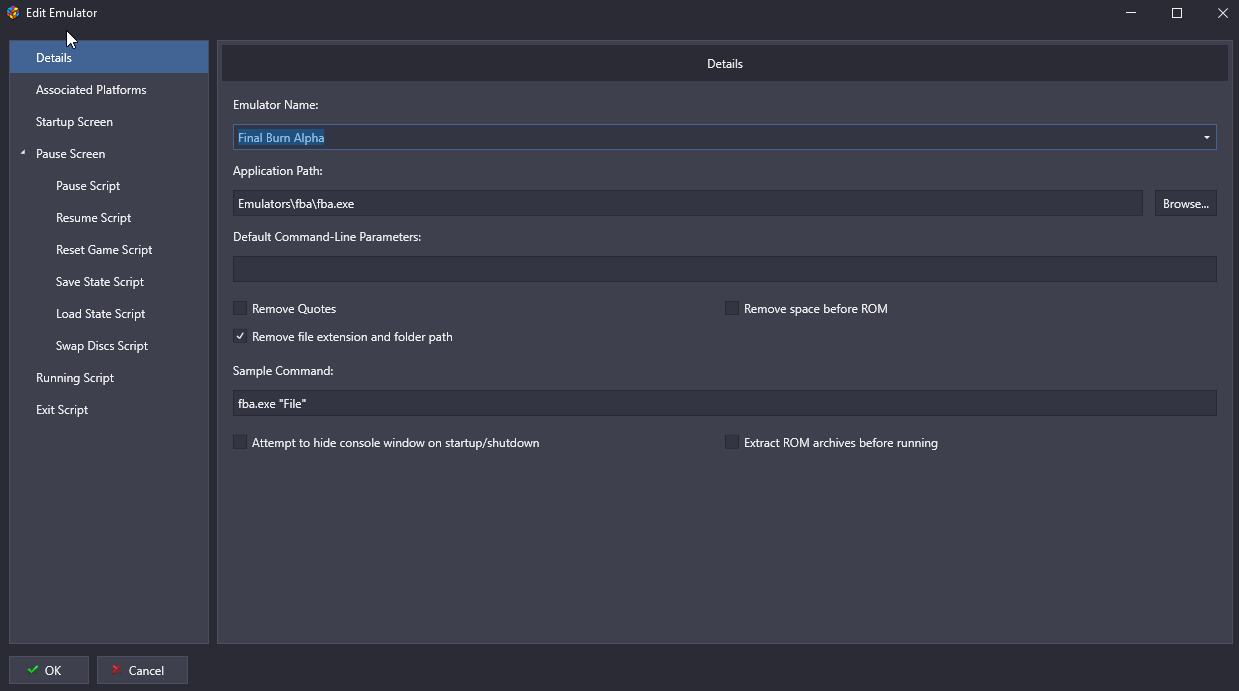Check Extract ROM archives before running
The image size is (1239, 691).
click(732, 443)
